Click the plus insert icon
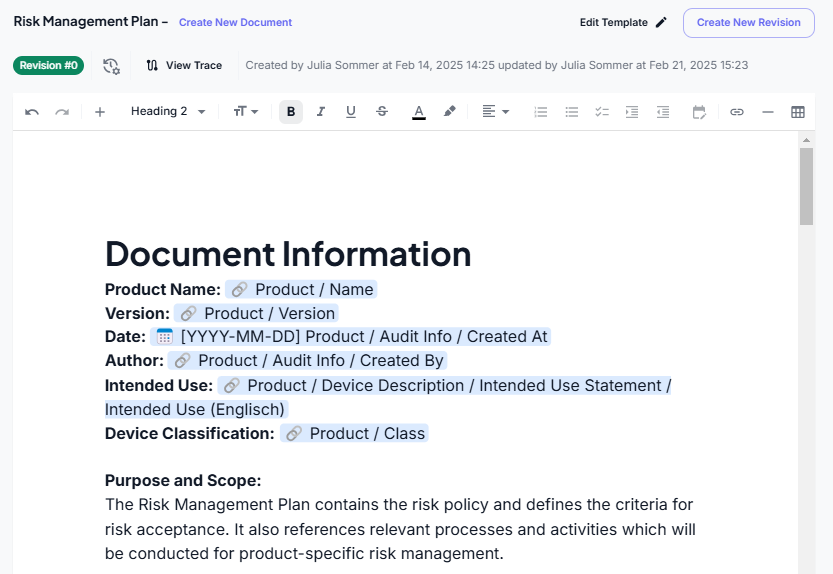 (100, 112)
